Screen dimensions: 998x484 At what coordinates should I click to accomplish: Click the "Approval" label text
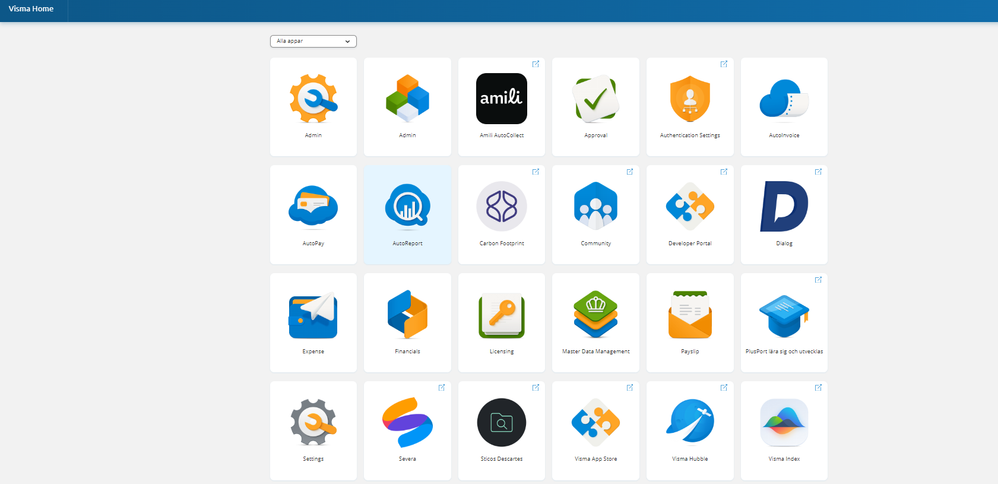pos(596,136)
